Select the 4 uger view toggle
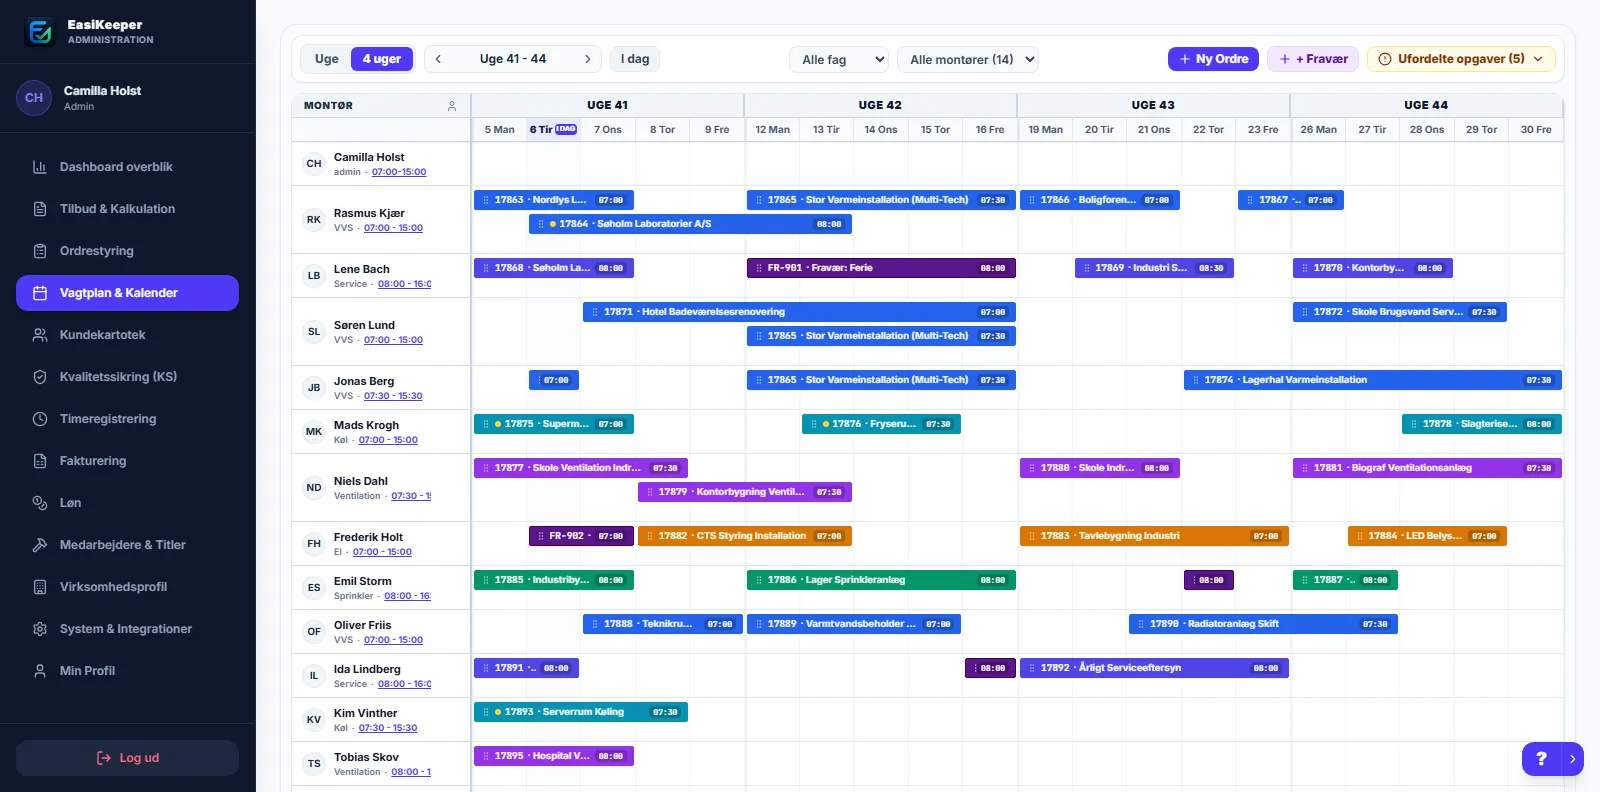The image size is (1600, 792). click(382, 59)
